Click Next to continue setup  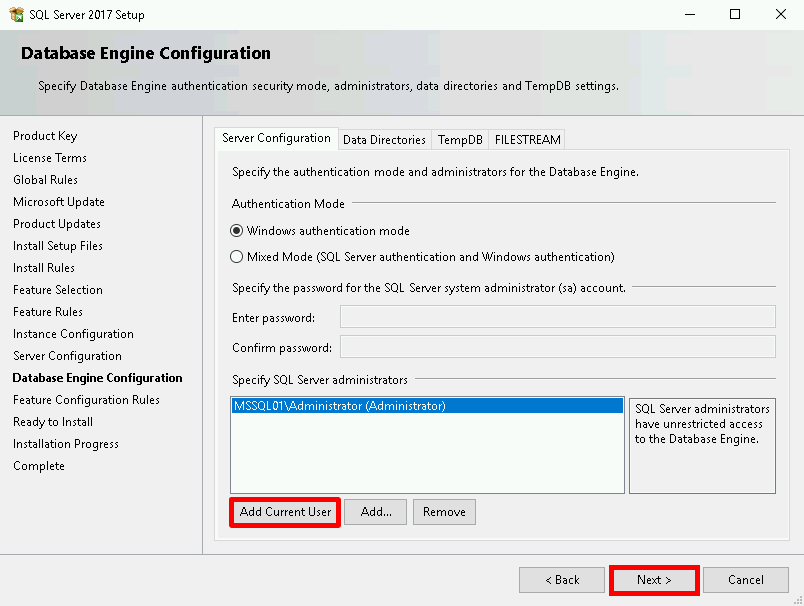pyautogui.click(x=654, y=580)
